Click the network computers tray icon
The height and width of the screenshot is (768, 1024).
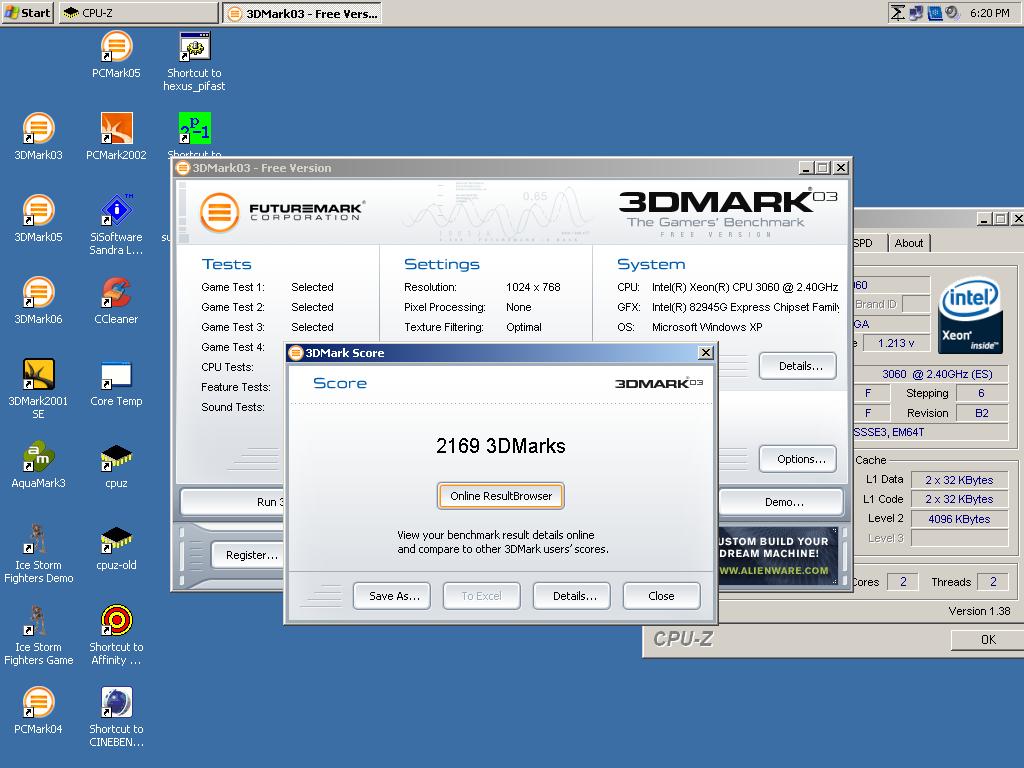[916, 12]
